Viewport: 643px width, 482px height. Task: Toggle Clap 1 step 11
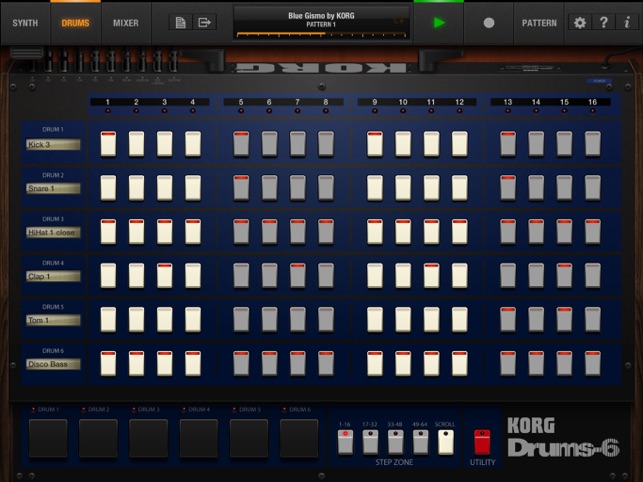click(431, 275)
